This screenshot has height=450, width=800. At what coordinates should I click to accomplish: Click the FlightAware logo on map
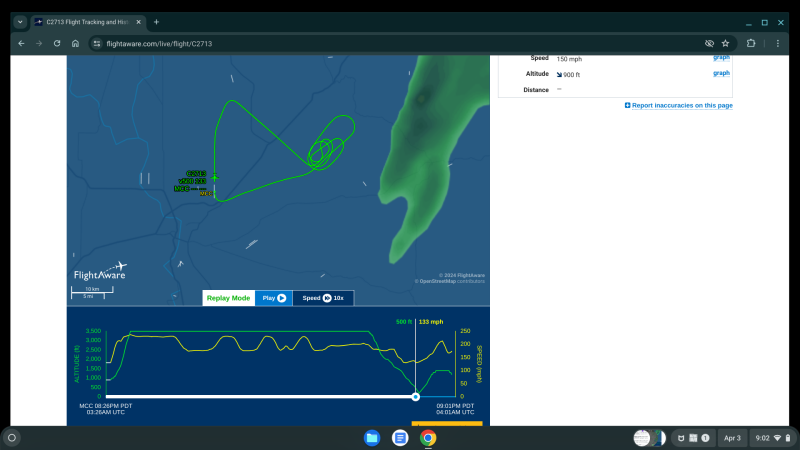coord(100,271)
